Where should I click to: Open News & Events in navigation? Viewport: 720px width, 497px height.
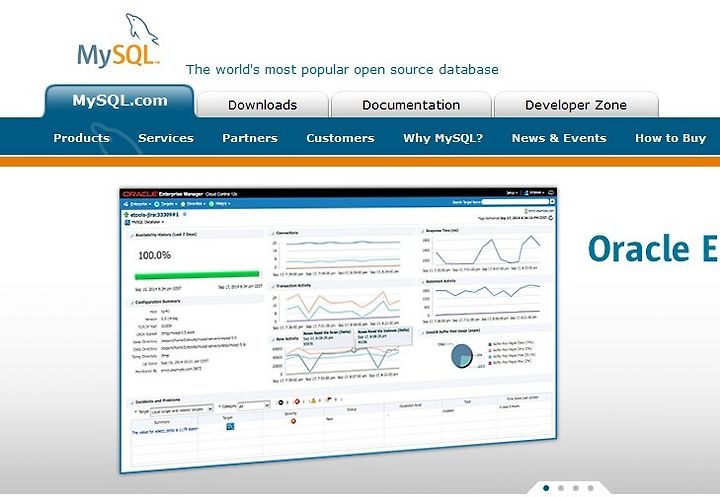coord(559,138)
